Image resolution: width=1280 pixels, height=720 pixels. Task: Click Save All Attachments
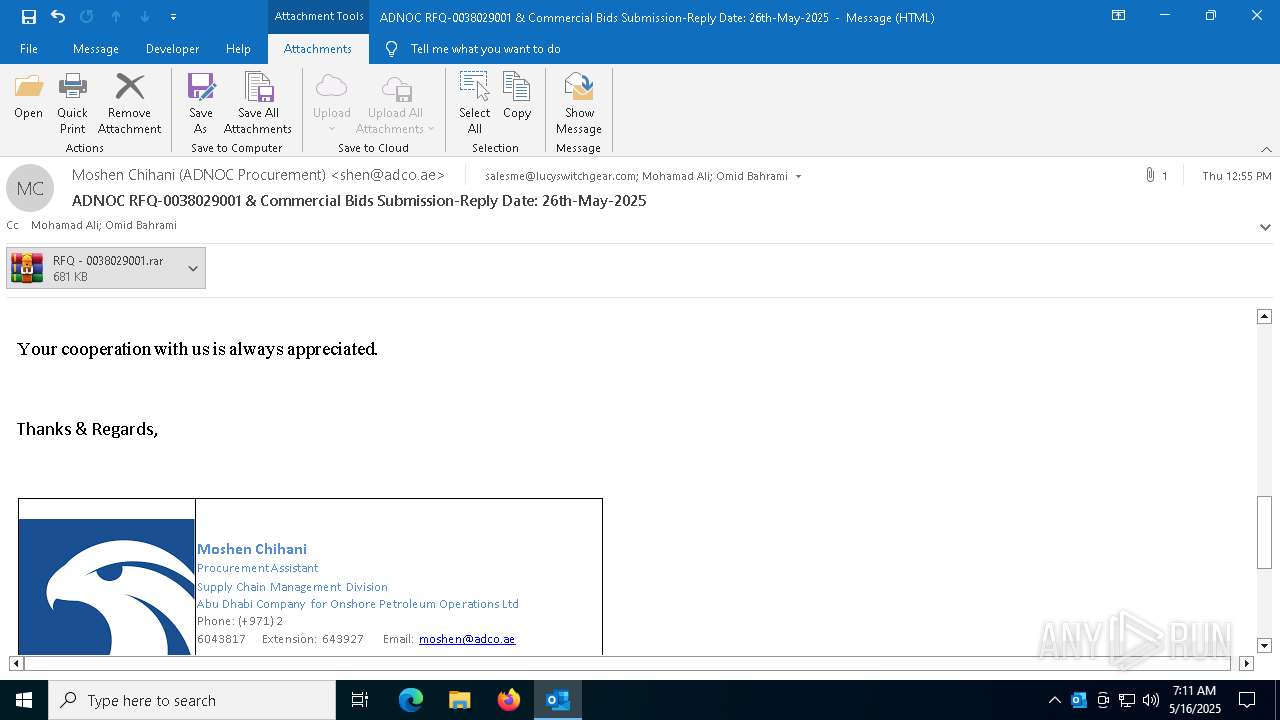(258, 104)
